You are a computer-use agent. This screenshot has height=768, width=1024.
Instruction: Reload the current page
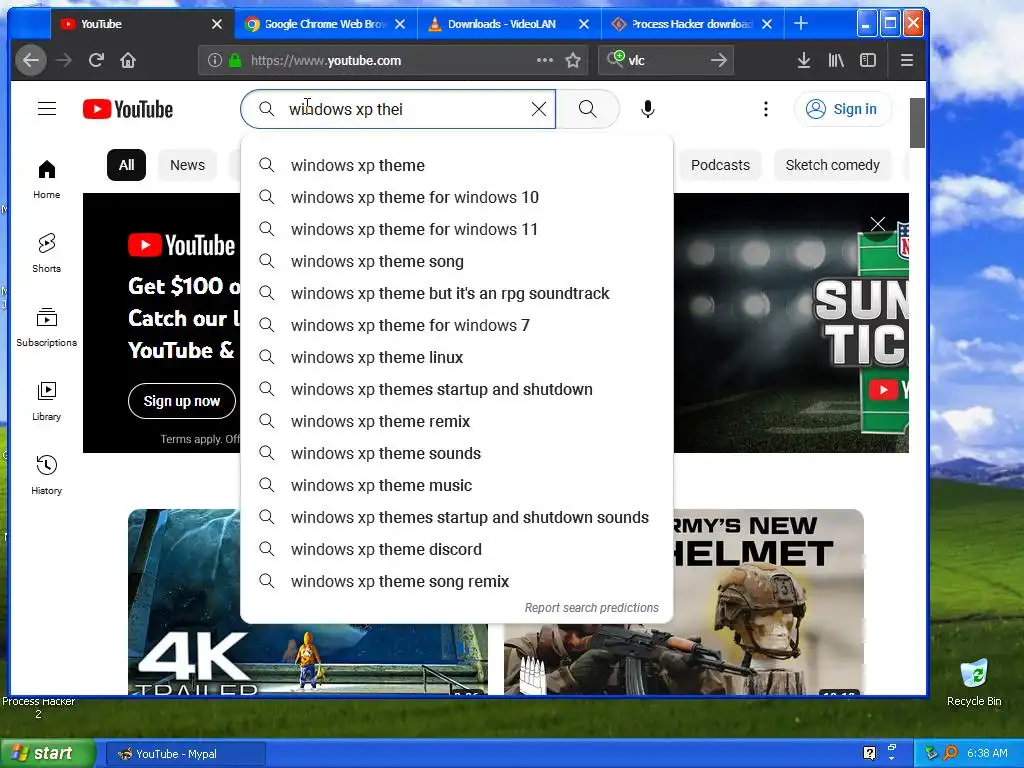(96, 61)
